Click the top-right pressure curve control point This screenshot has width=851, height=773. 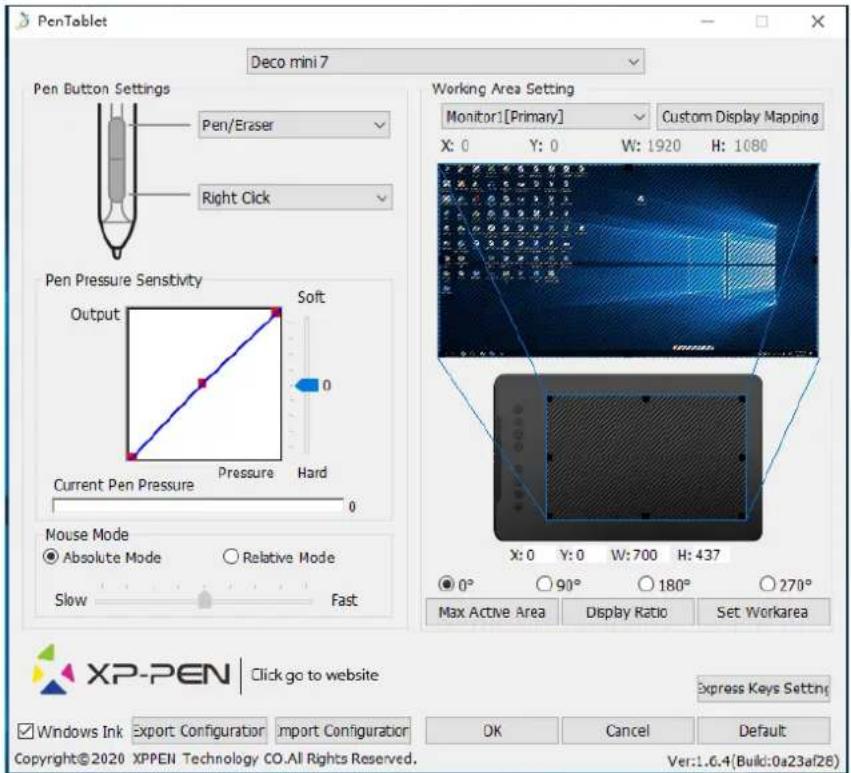pos(276,312)
